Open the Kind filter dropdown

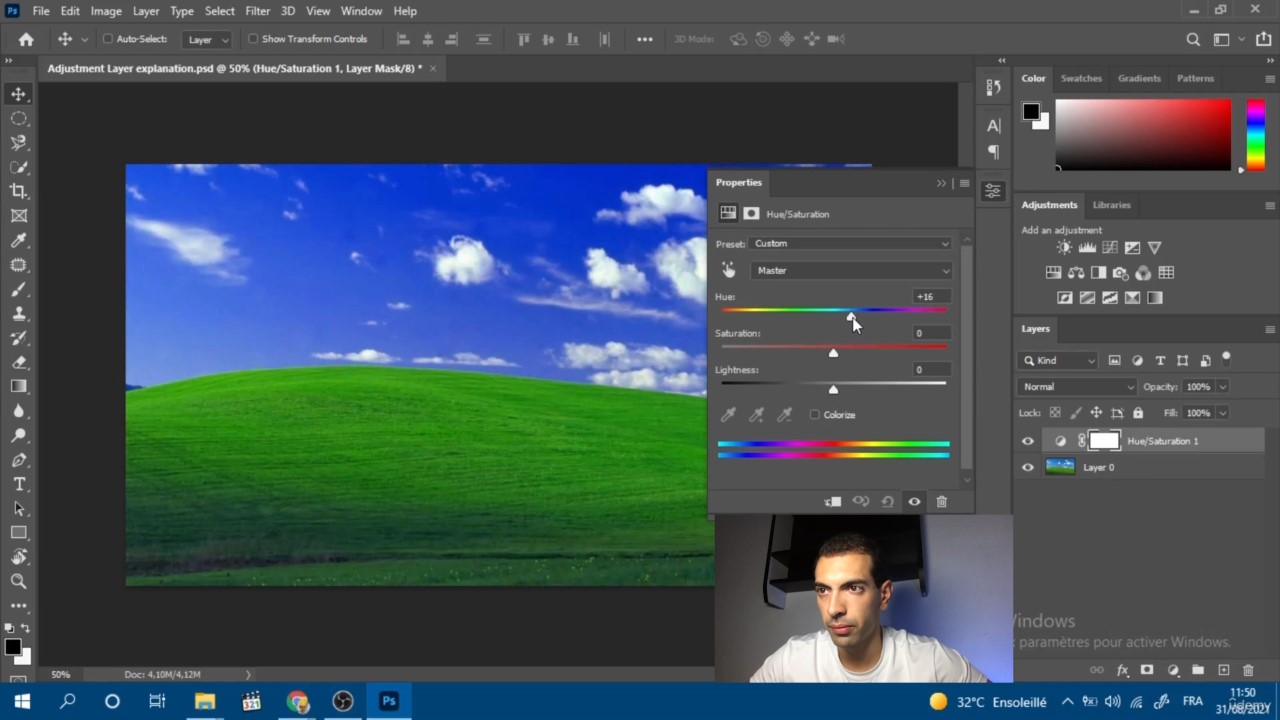coord(1059,360)
